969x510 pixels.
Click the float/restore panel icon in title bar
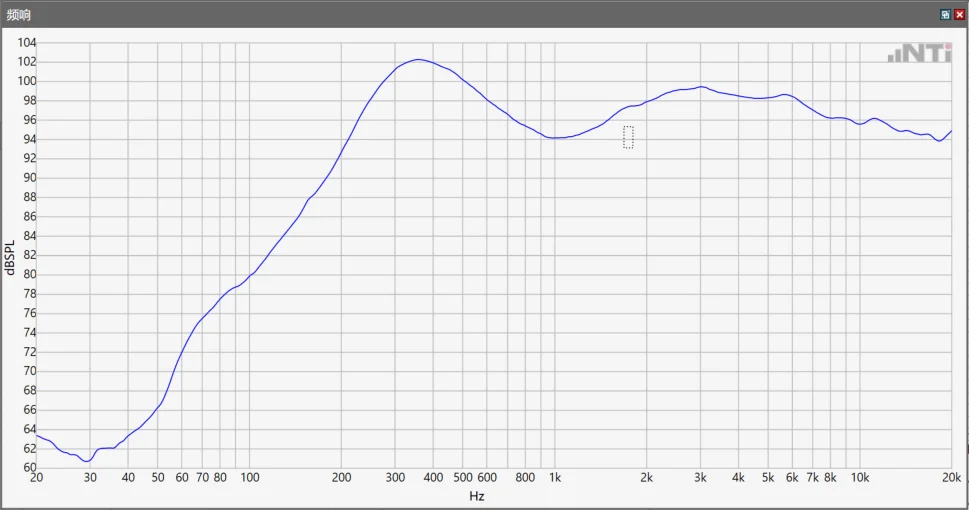point(946,15)
